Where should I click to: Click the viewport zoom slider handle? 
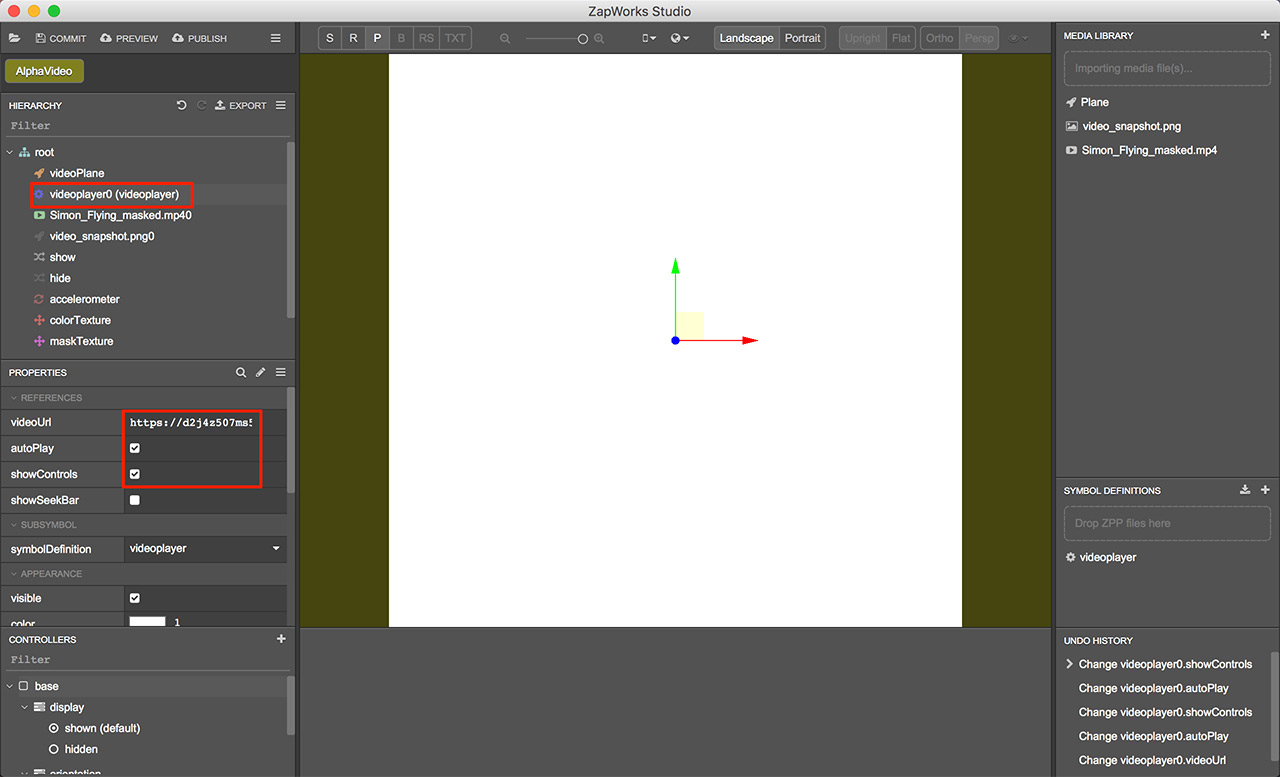[583, 38]
